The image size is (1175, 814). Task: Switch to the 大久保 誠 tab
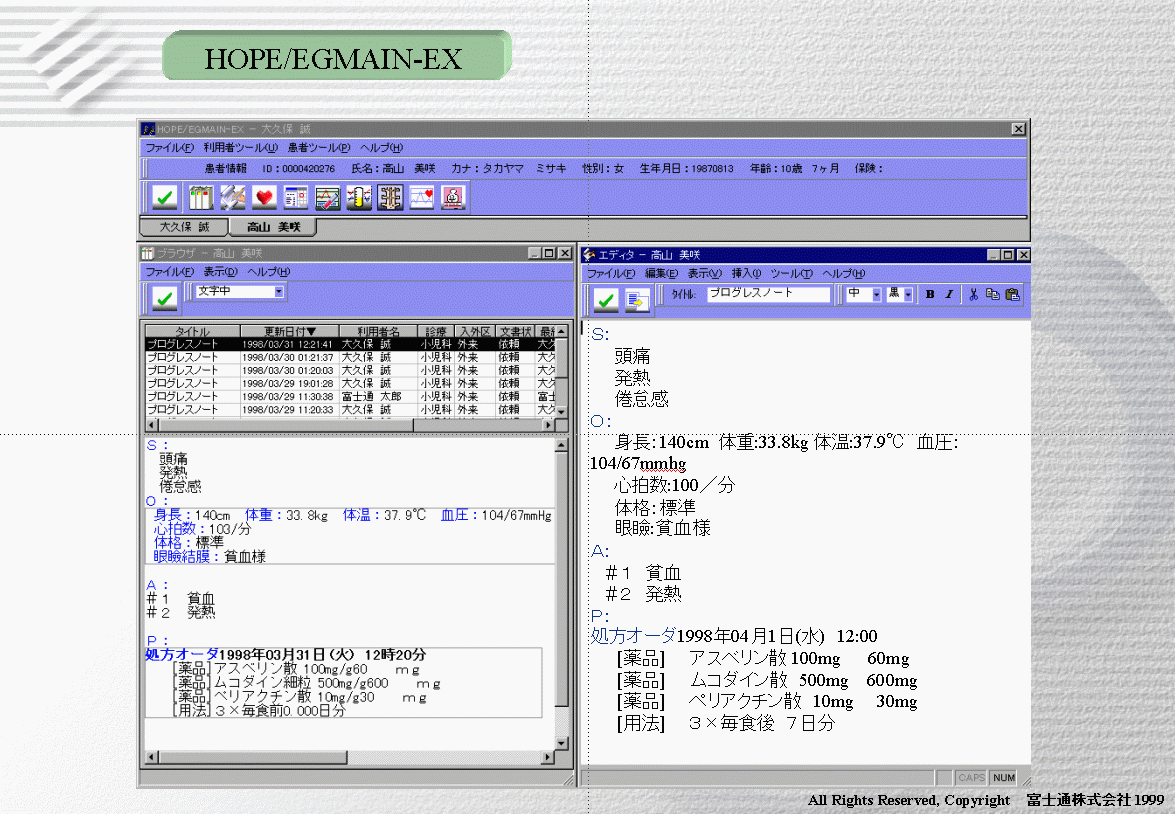click(185, 227)
